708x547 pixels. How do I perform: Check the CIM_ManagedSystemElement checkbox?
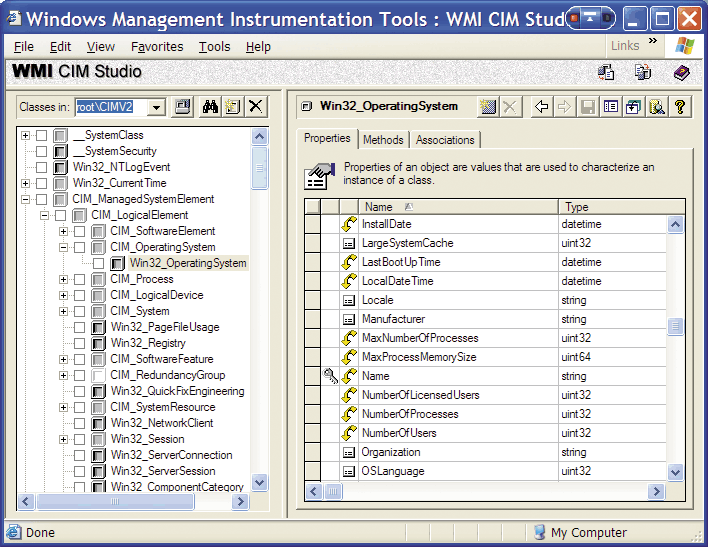[42, 199]
